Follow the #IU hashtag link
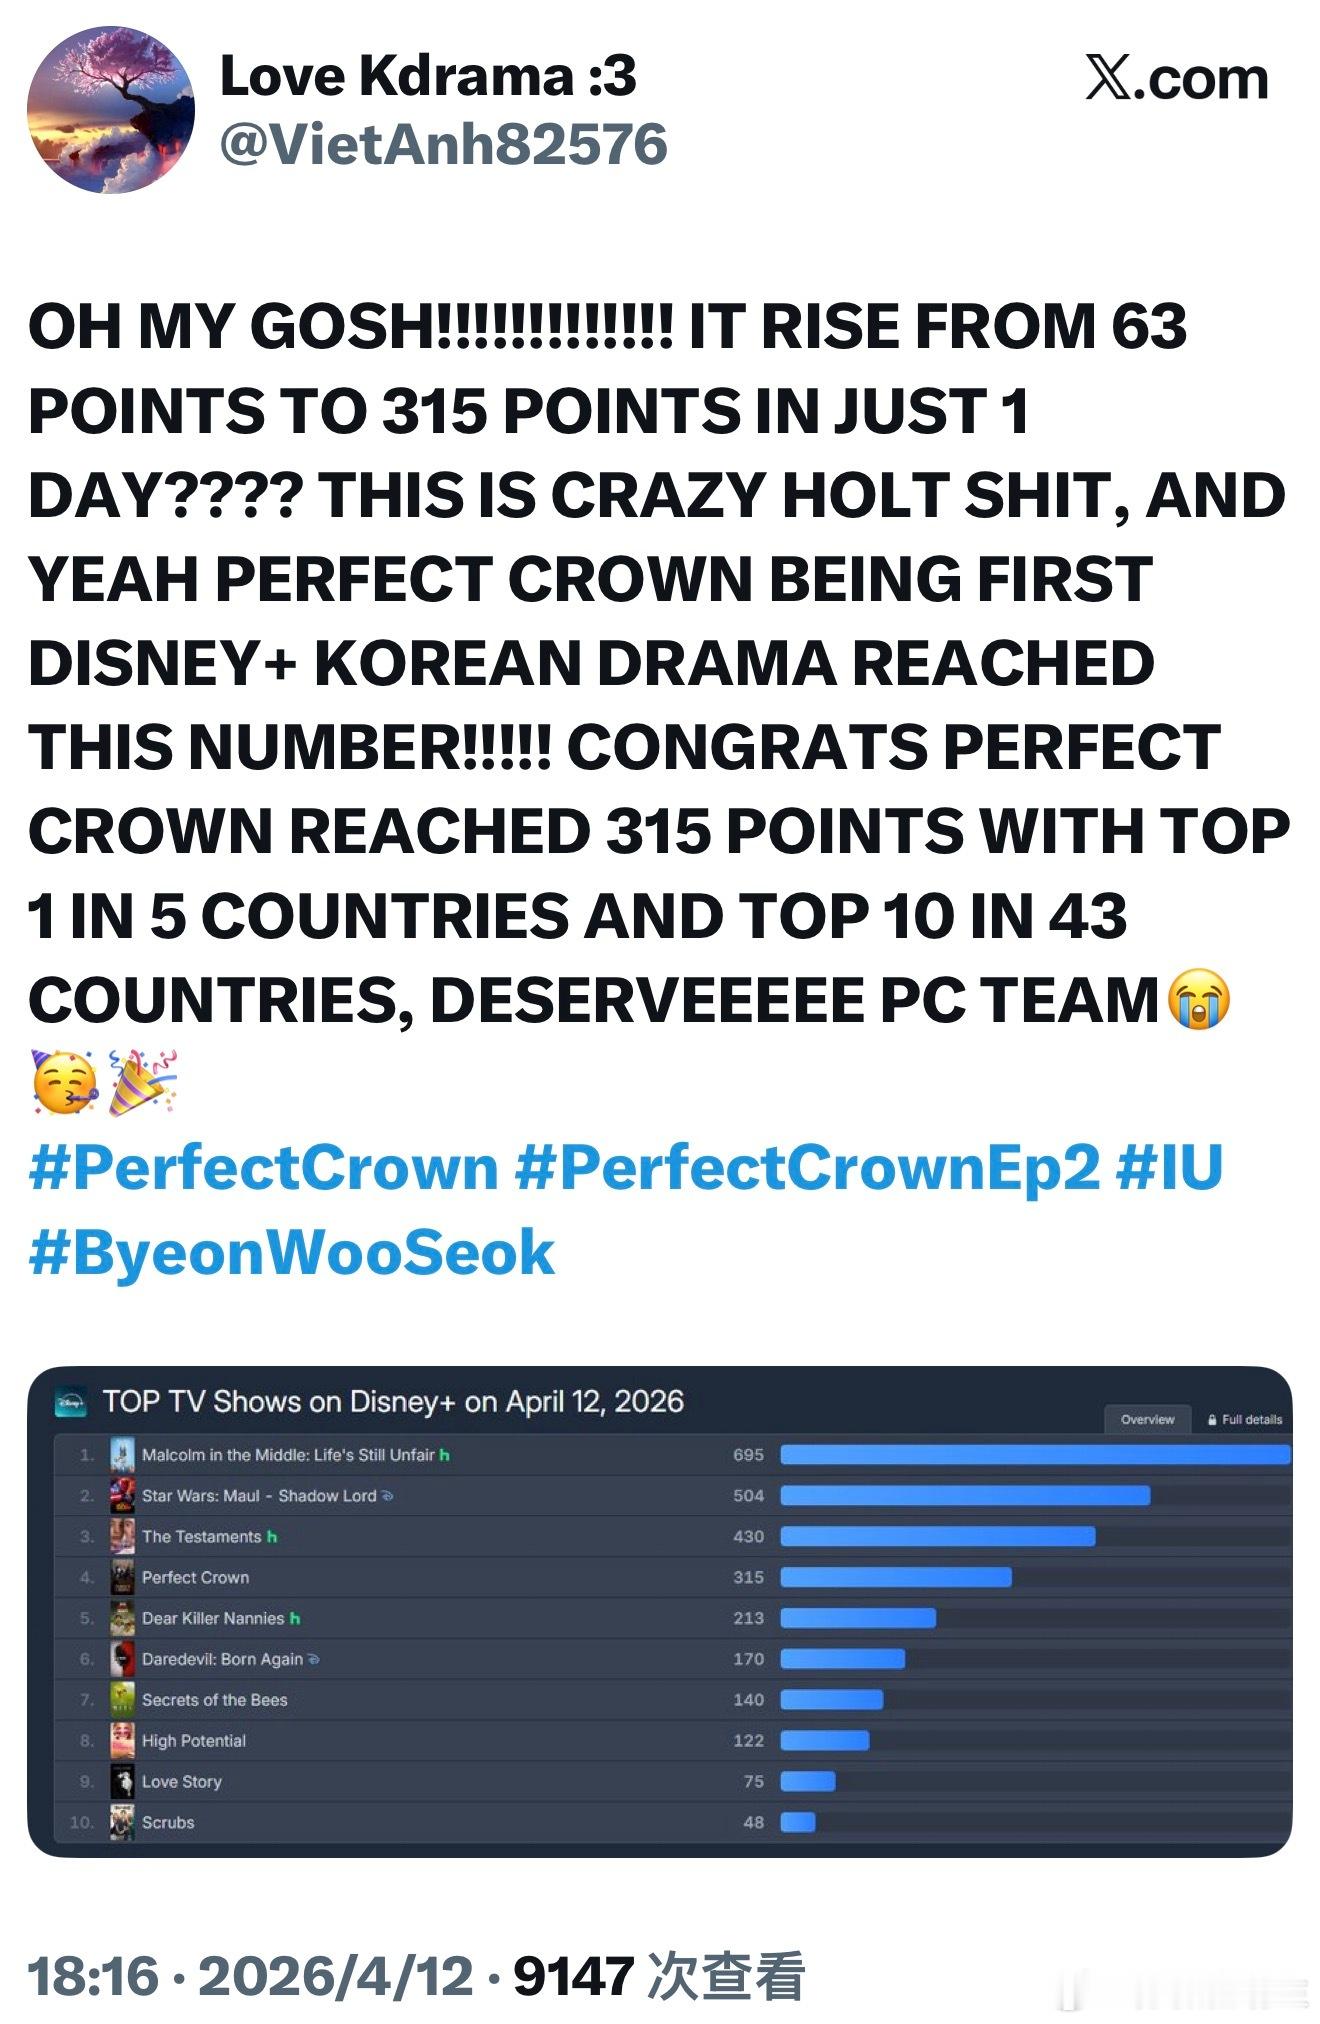The height and width of the screenshot is (2024, 1320). click(1169, 1167)
